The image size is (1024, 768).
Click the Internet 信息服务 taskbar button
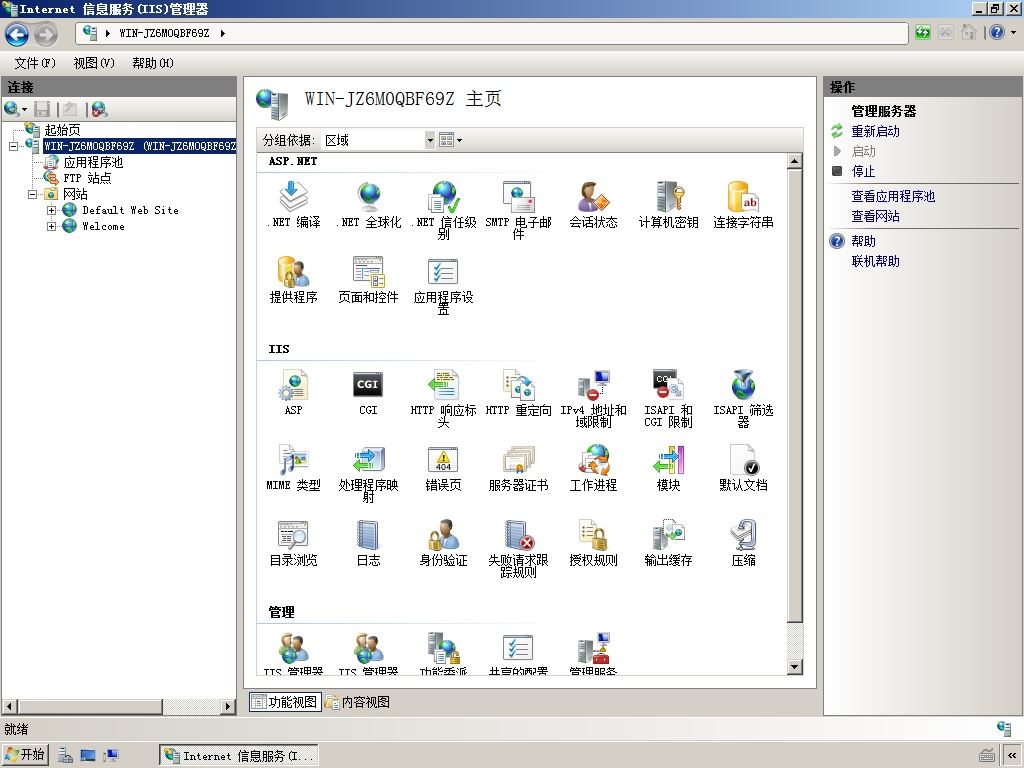pos(239,756)
